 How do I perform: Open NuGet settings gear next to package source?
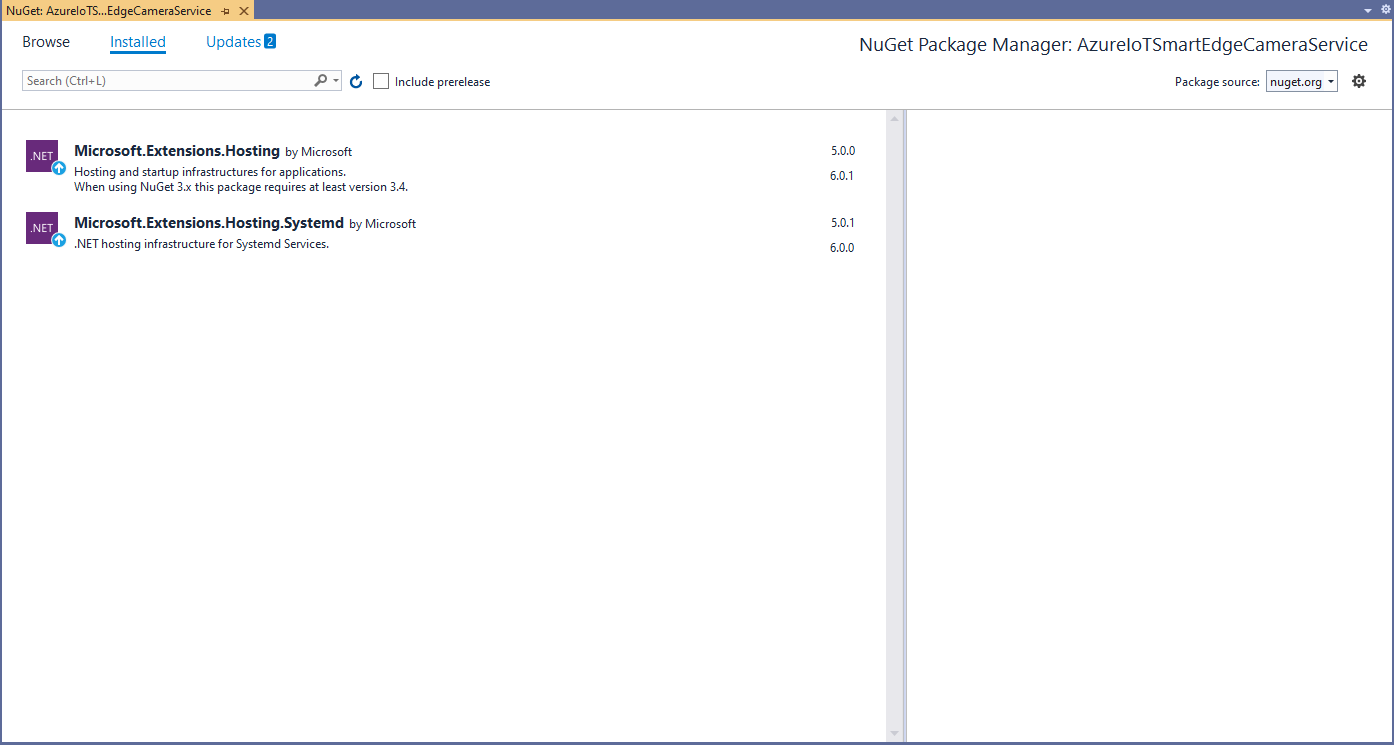(x=1358, y=81)
